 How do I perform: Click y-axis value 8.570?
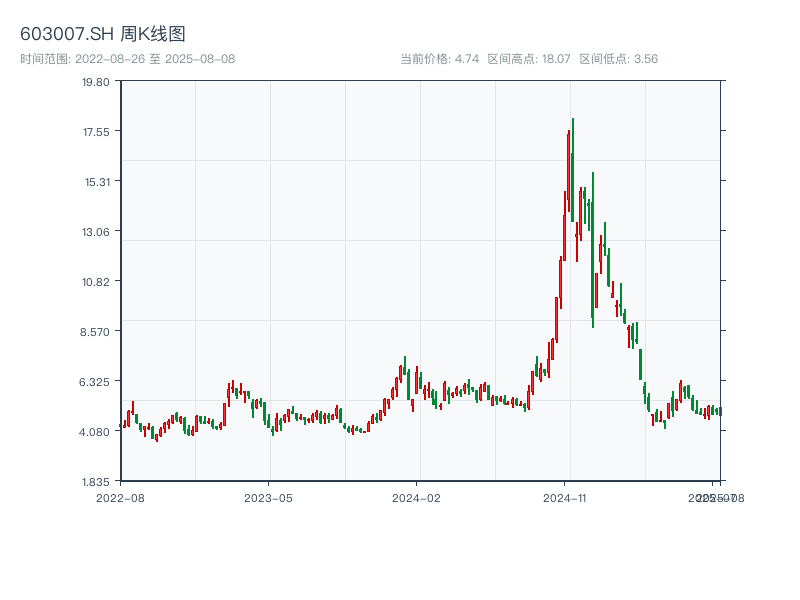click(x=94, y=332)
